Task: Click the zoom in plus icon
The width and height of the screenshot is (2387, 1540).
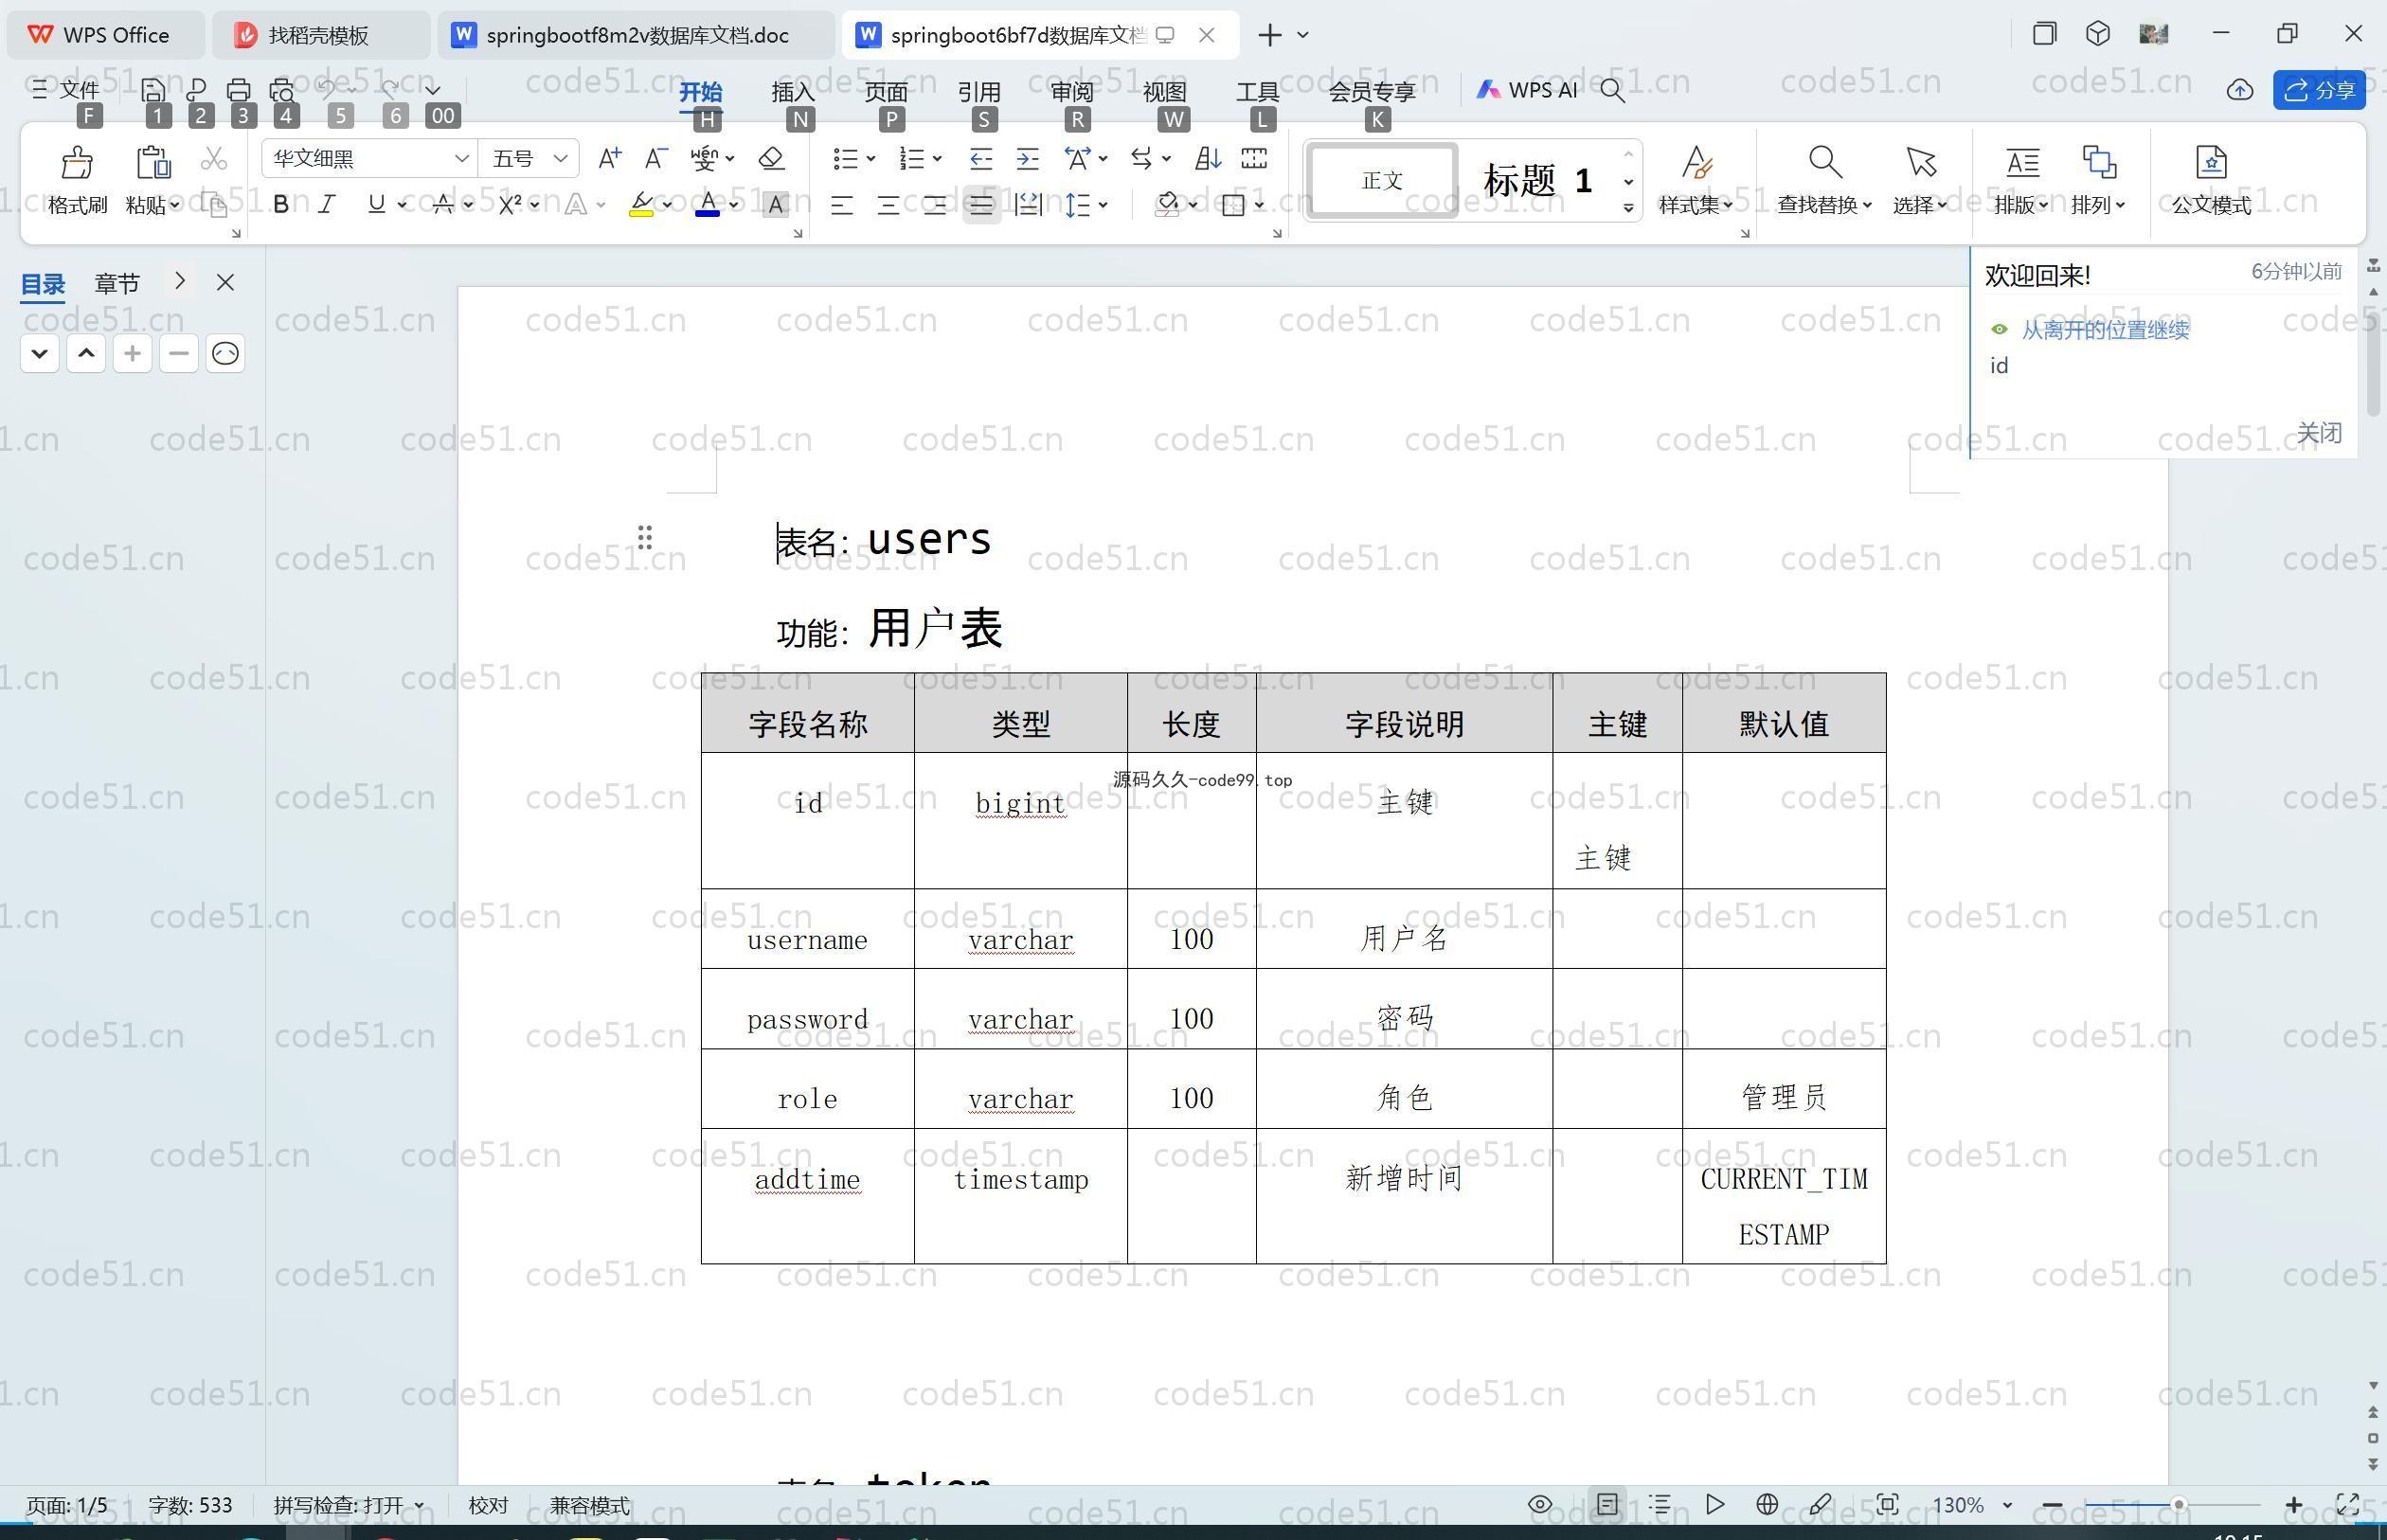Action: coord(2294,1504)
